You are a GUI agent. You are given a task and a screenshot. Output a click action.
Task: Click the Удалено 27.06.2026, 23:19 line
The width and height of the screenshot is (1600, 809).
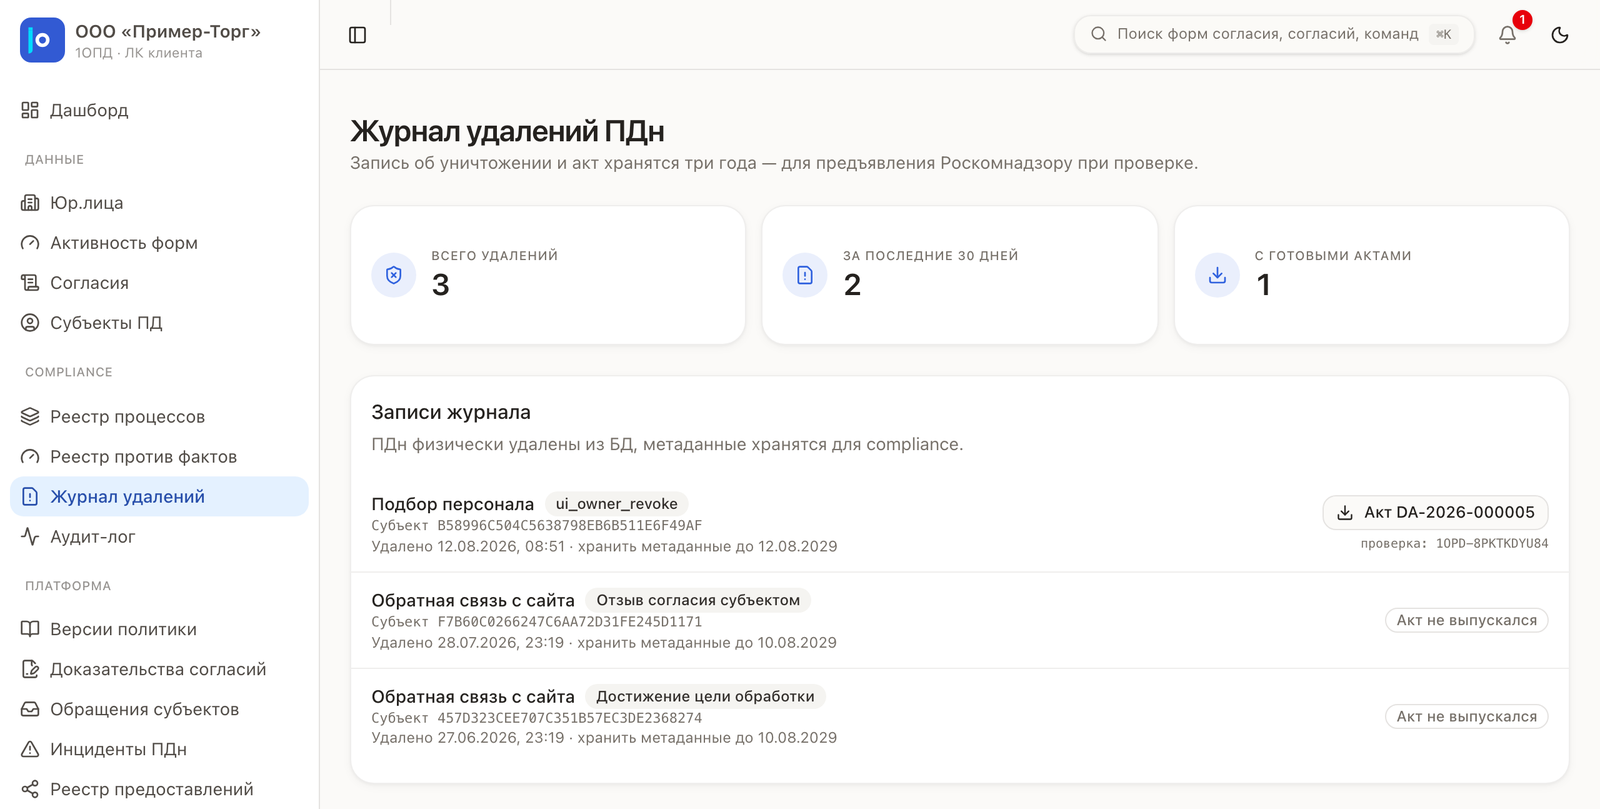pos(604,737)
